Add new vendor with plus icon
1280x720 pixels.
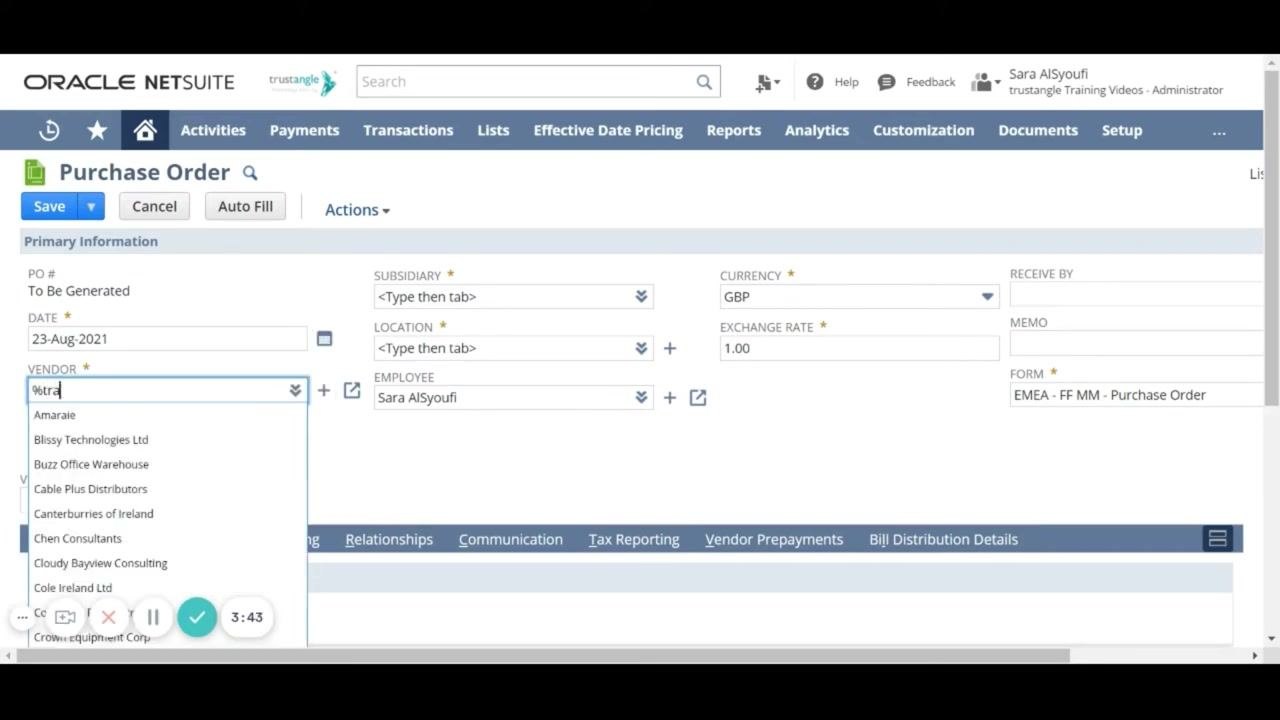[323, 390]
